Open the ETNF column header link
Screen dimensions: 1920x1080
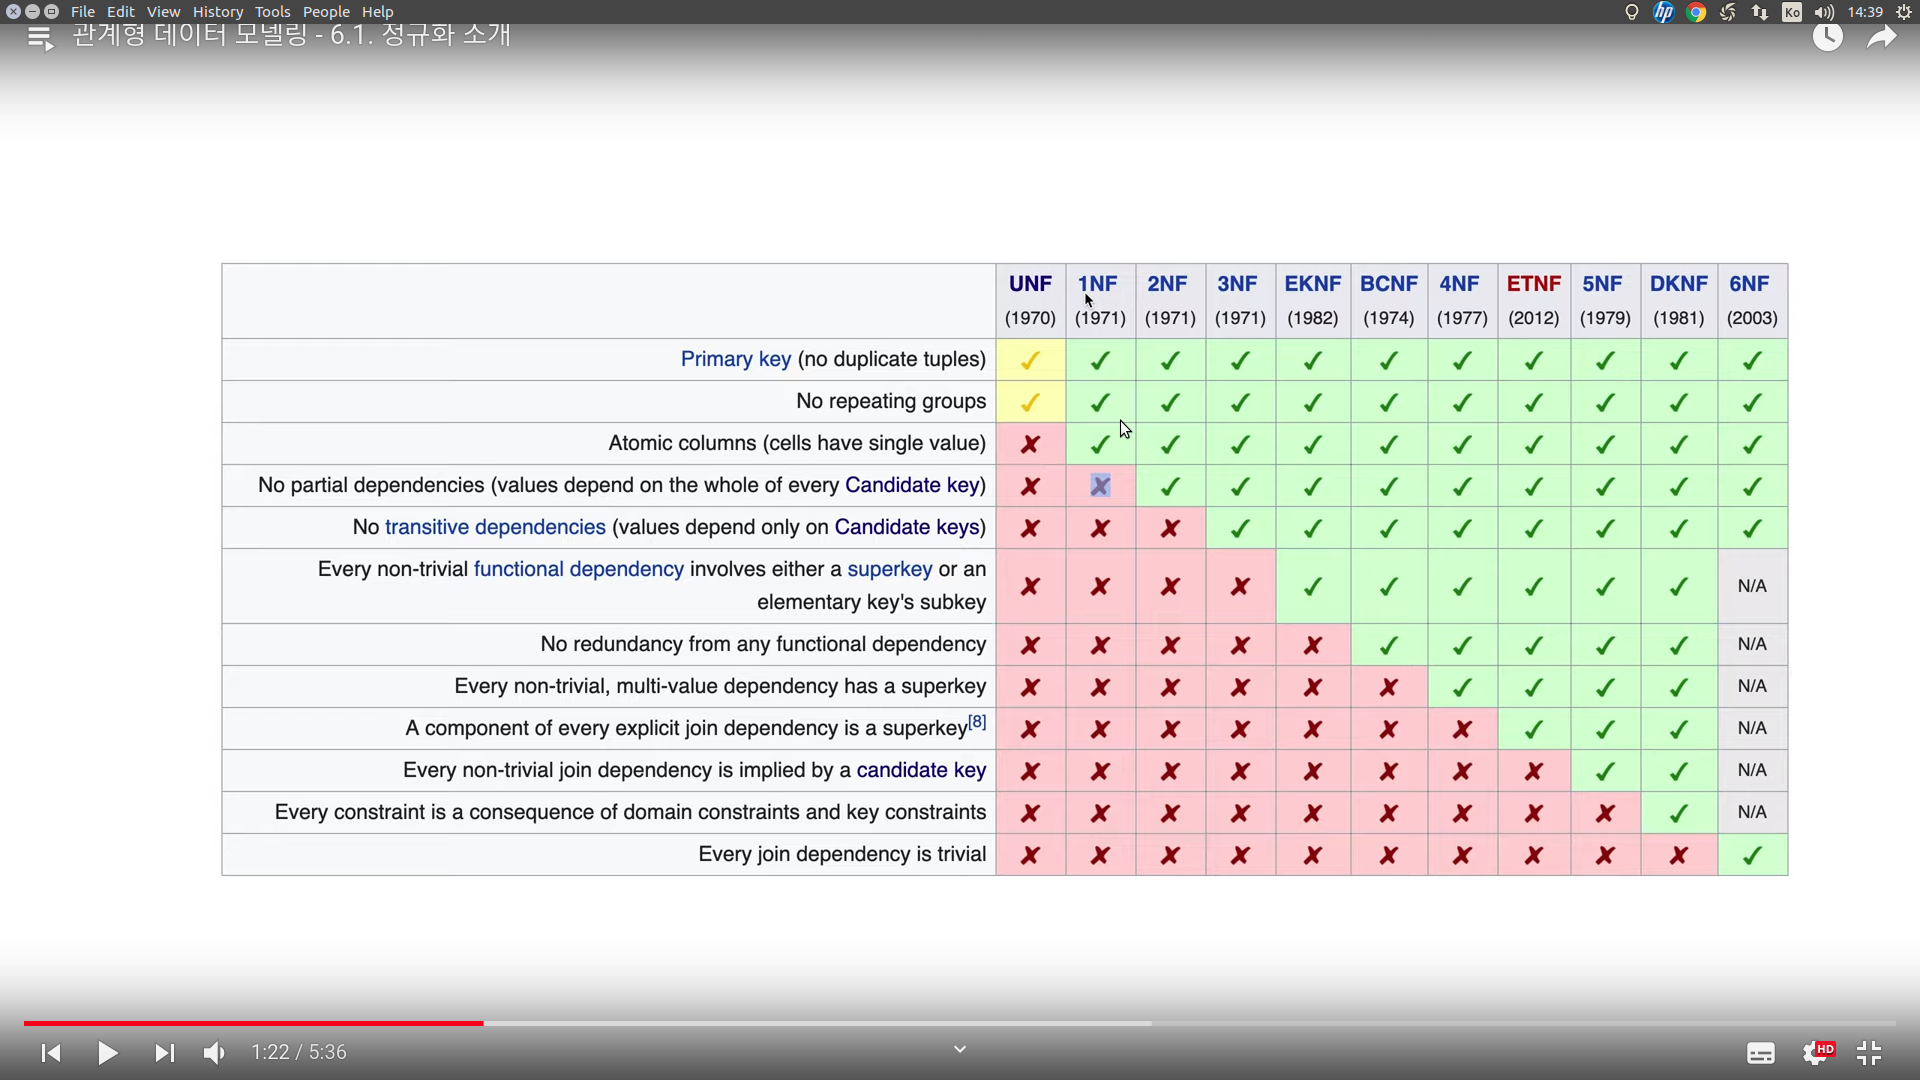point(1534,284)
